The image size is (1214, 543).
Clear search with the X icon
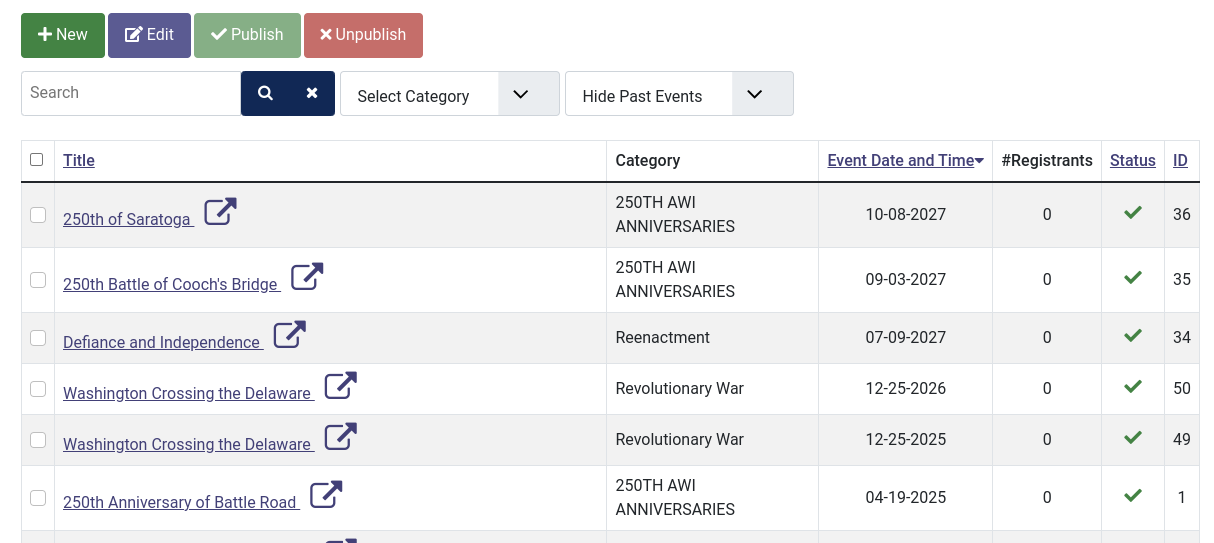312,93
